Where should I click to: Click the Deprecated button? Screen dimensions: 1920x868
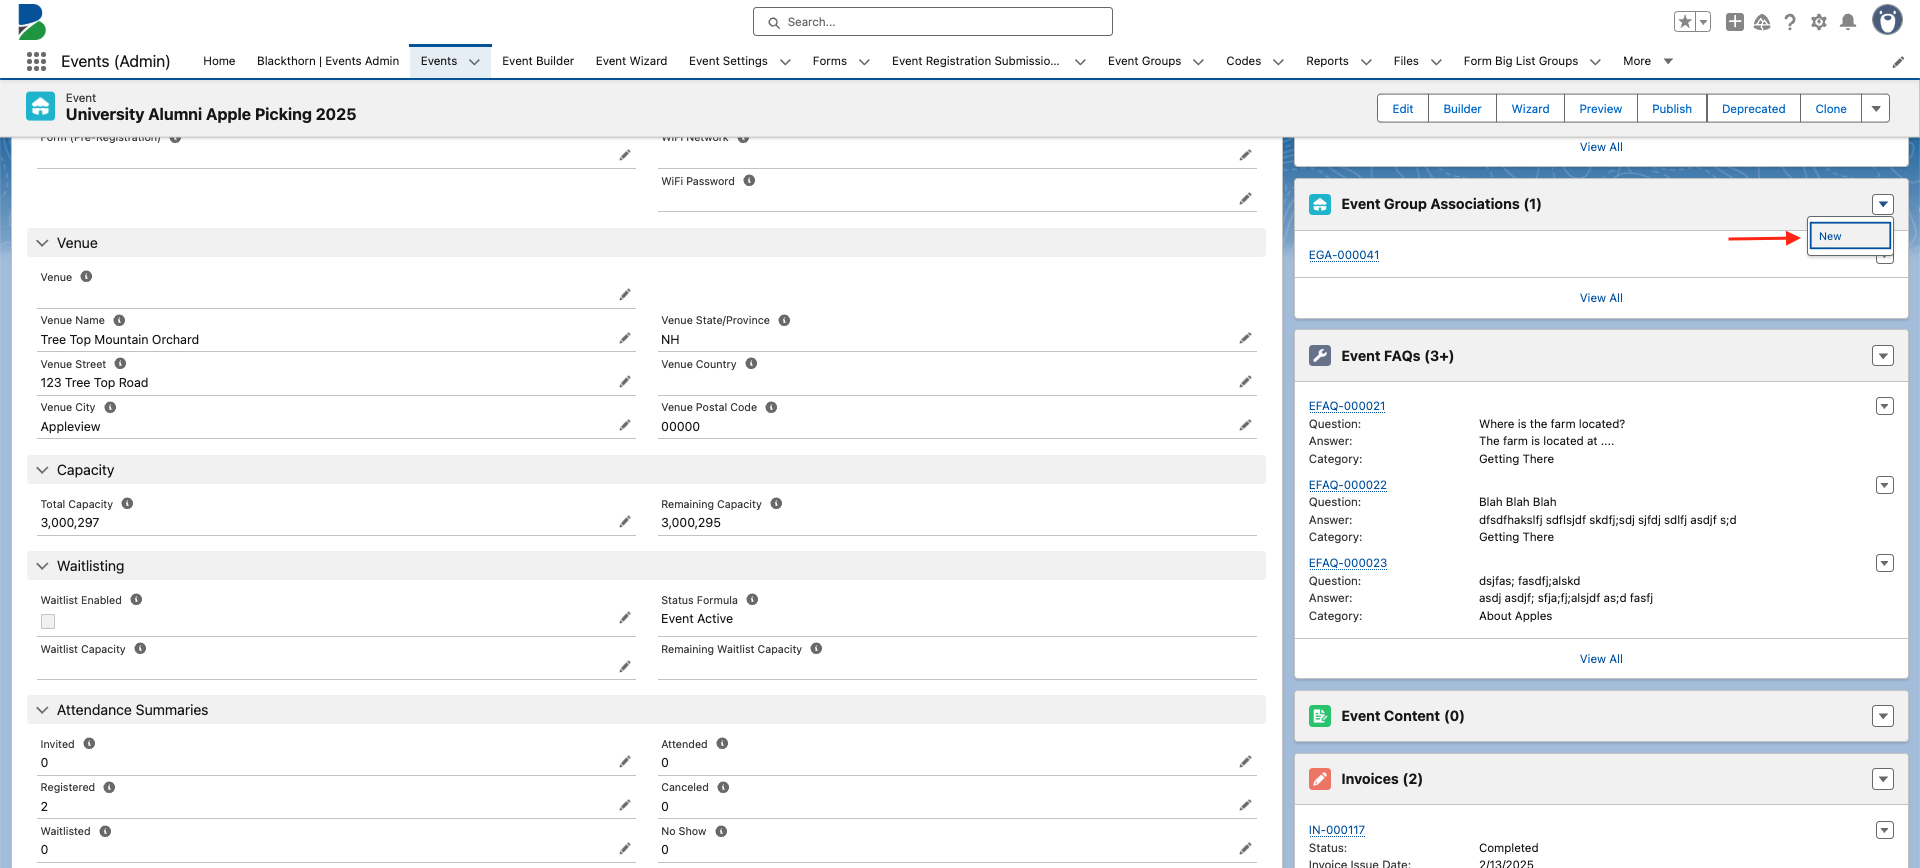[1754, 108]
